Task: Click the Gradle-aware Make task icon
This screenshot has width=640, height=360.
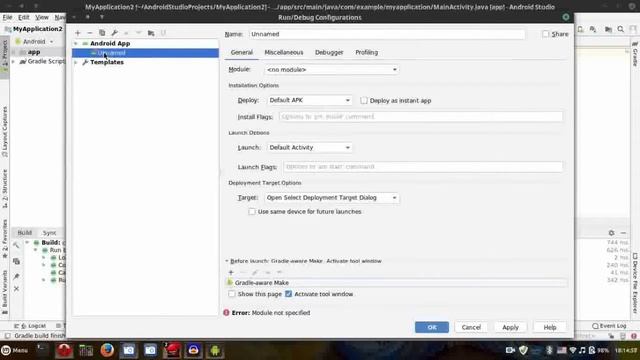Action: [x=230, y=282]
